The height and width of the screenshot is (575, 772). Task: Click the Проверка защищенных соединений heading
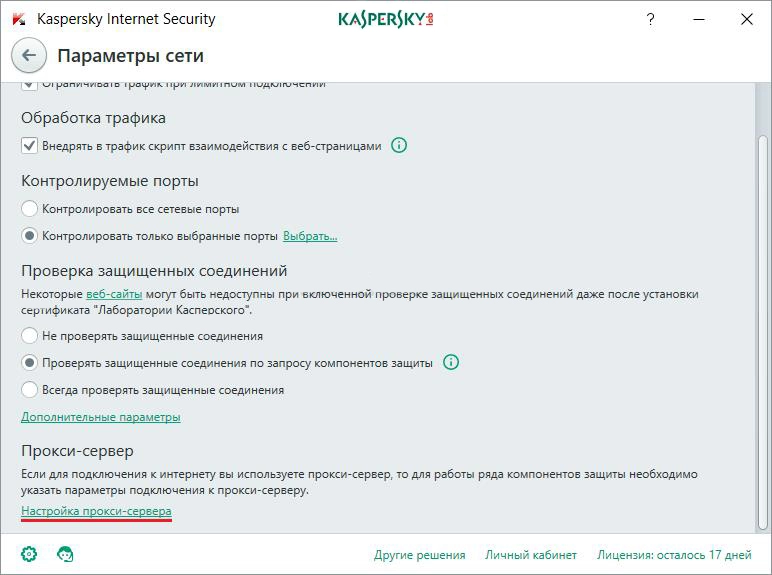[x=154, y=271]
